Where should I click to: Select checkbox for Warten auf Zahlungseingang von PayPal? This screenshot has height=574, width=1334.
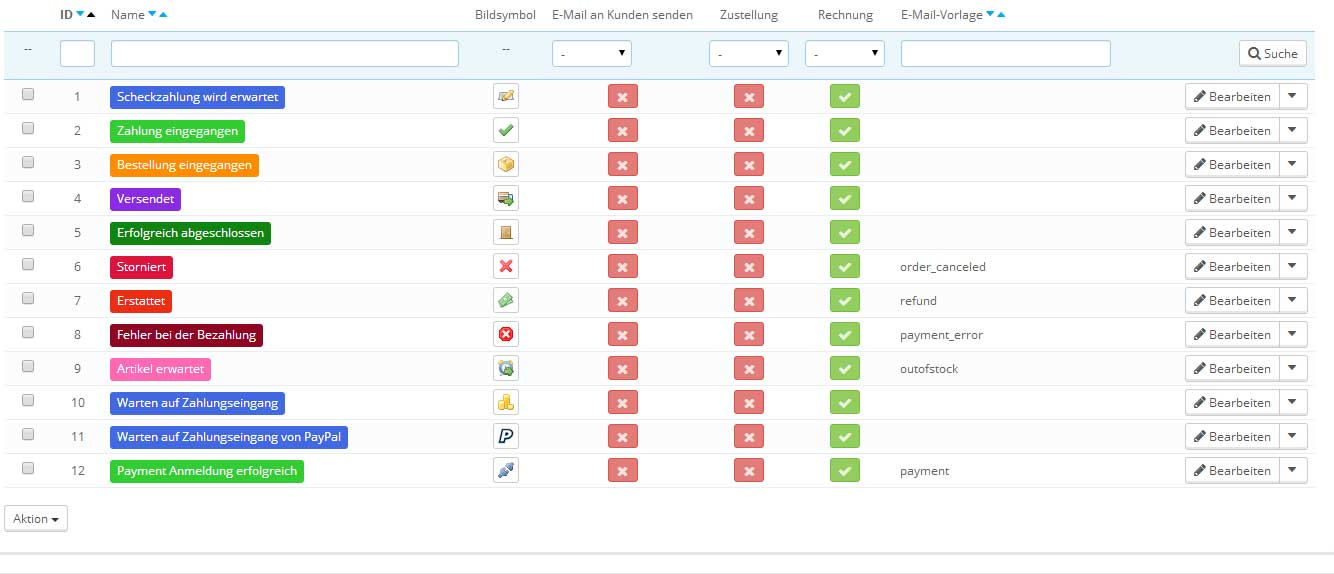pyautogui.click(x=28, y=434)
